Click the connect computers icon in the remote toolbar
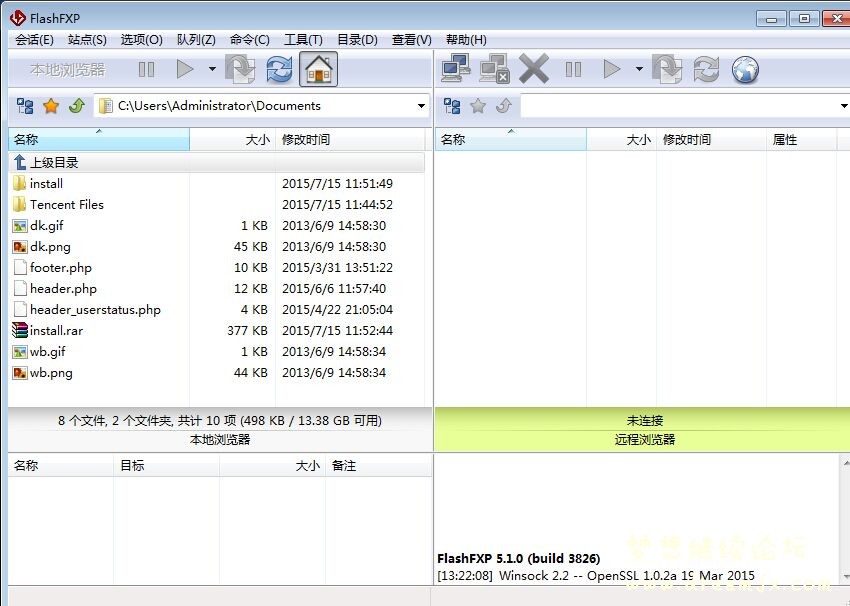This screenshot has width=850, height=606. pyautogui.click(x=455, y=69)
